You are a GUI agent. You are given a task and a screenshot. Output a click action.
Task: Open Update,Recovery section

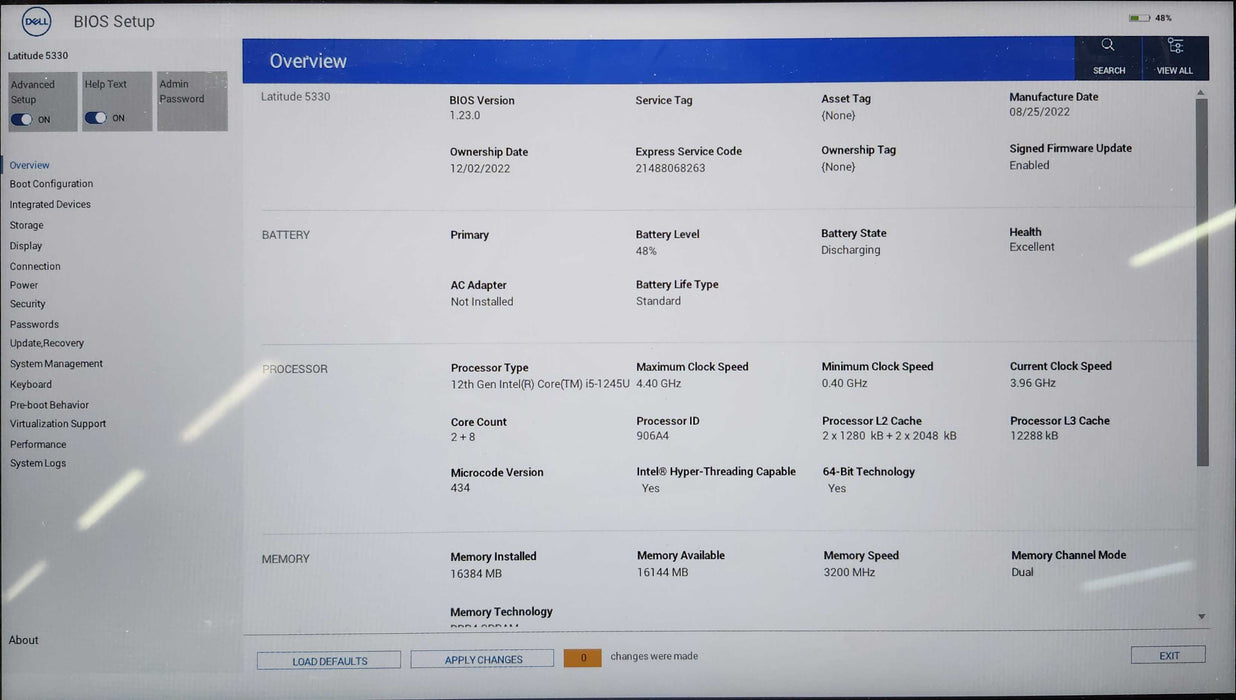pyautogui.click(x=47, y=343)
